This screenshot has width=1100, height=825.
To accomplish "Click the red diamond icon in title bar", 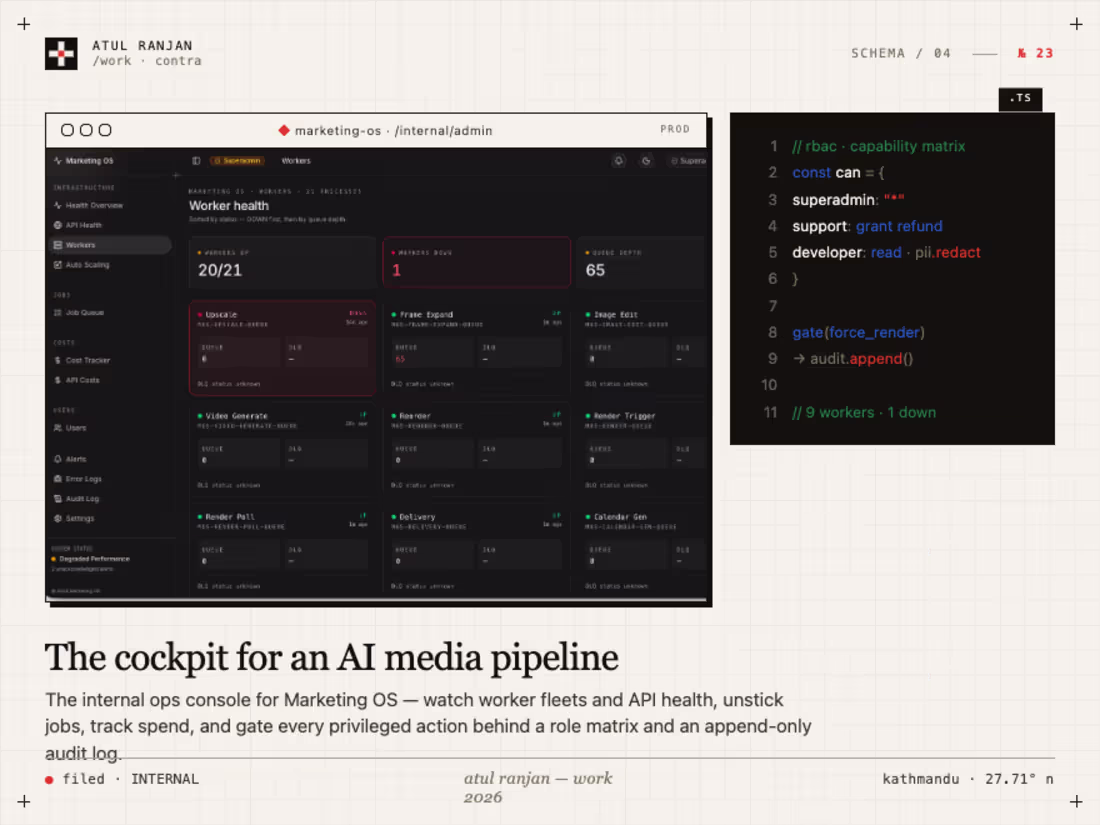I will (284, 130).
